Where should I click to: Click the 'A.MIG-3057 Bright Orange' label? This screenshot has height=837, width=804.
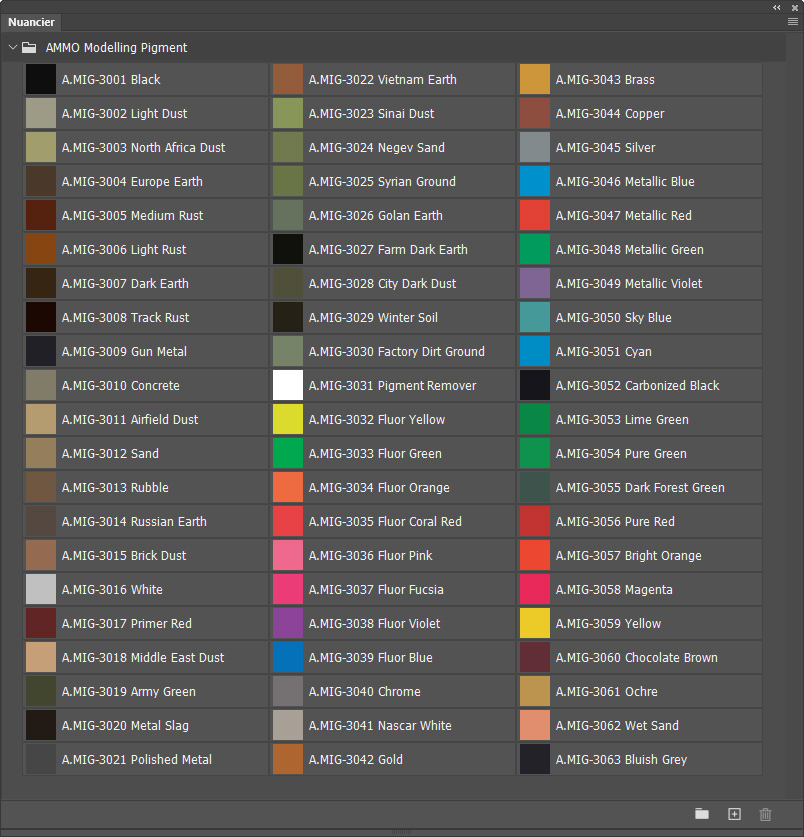[x=628, y=556]
